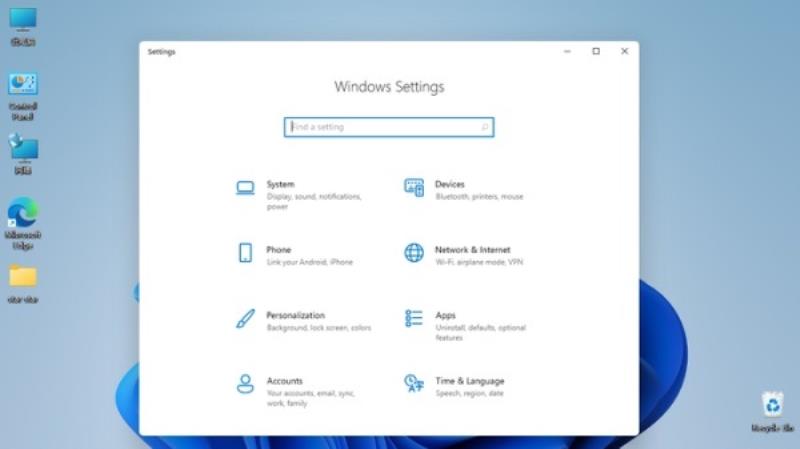Open the Accounts person icon
This screenshot has height=449, width=800.
[x=245, y=384]
